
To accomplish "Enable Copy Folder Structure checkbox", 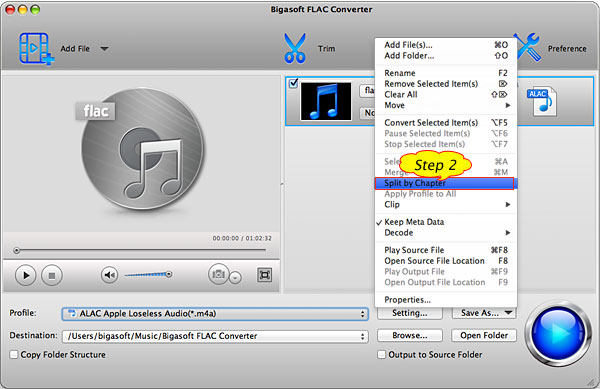I will tap(14, 355).
